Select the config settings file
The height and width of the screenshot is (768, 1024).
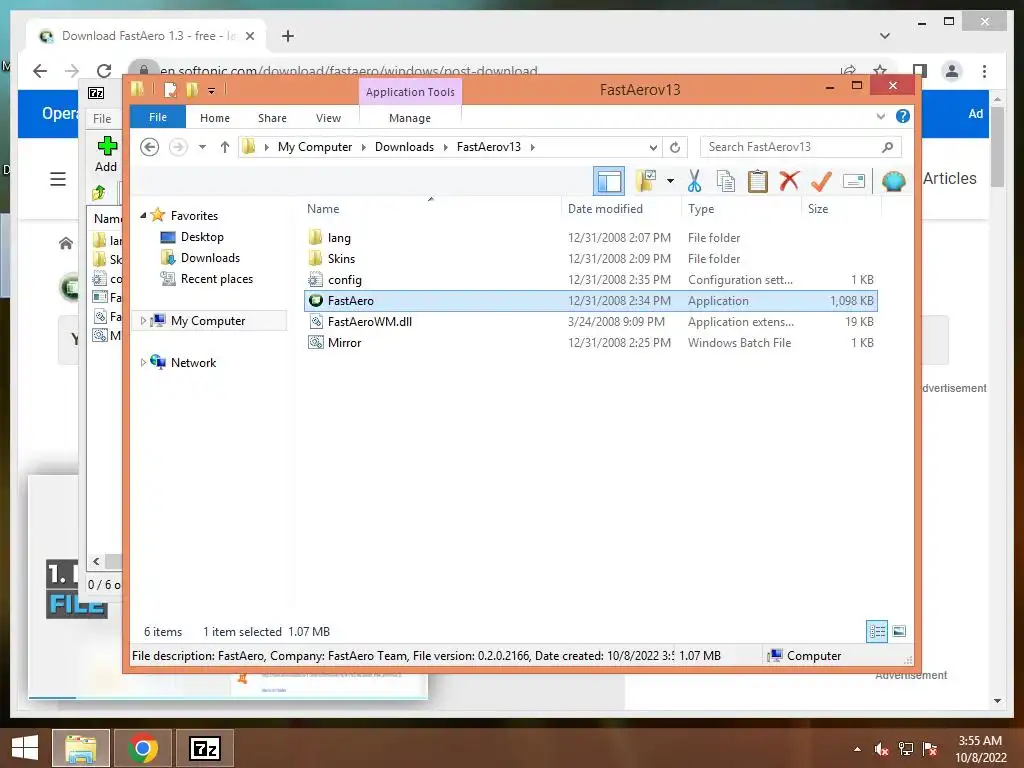point(591,280)
